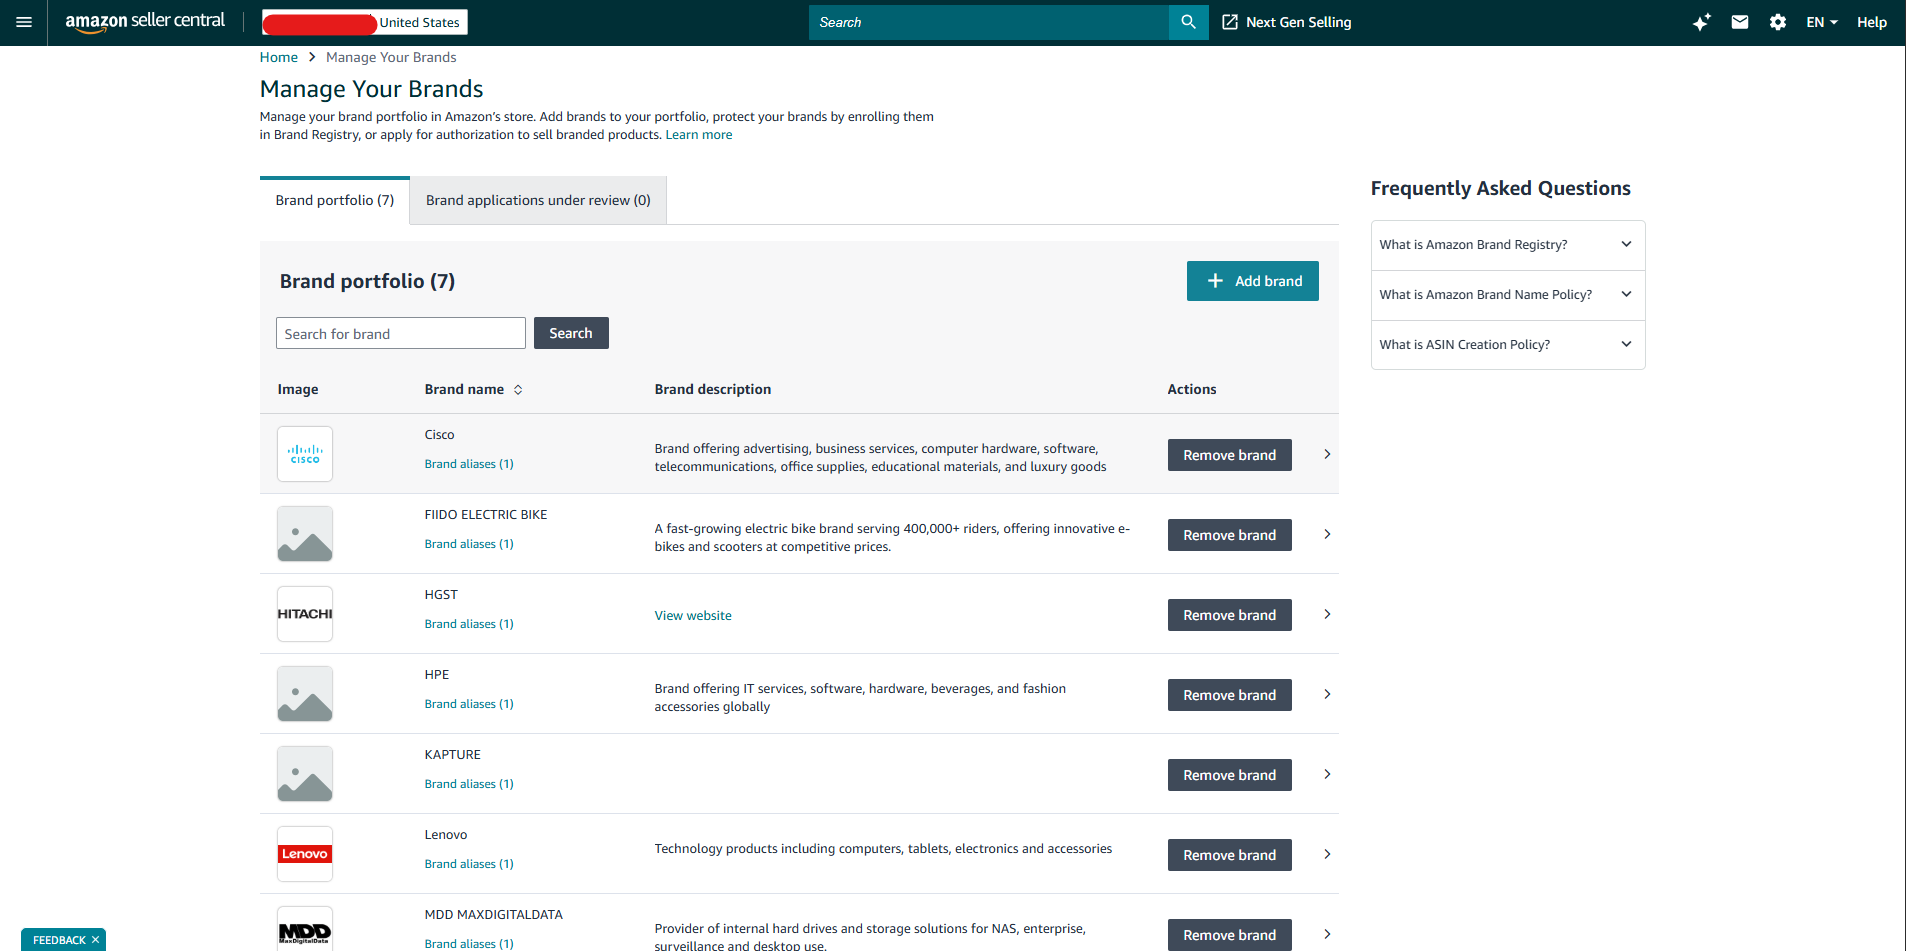The image size is (1906, 951).
Task: Open the settings gear icon
Action: coord(1777,22)
